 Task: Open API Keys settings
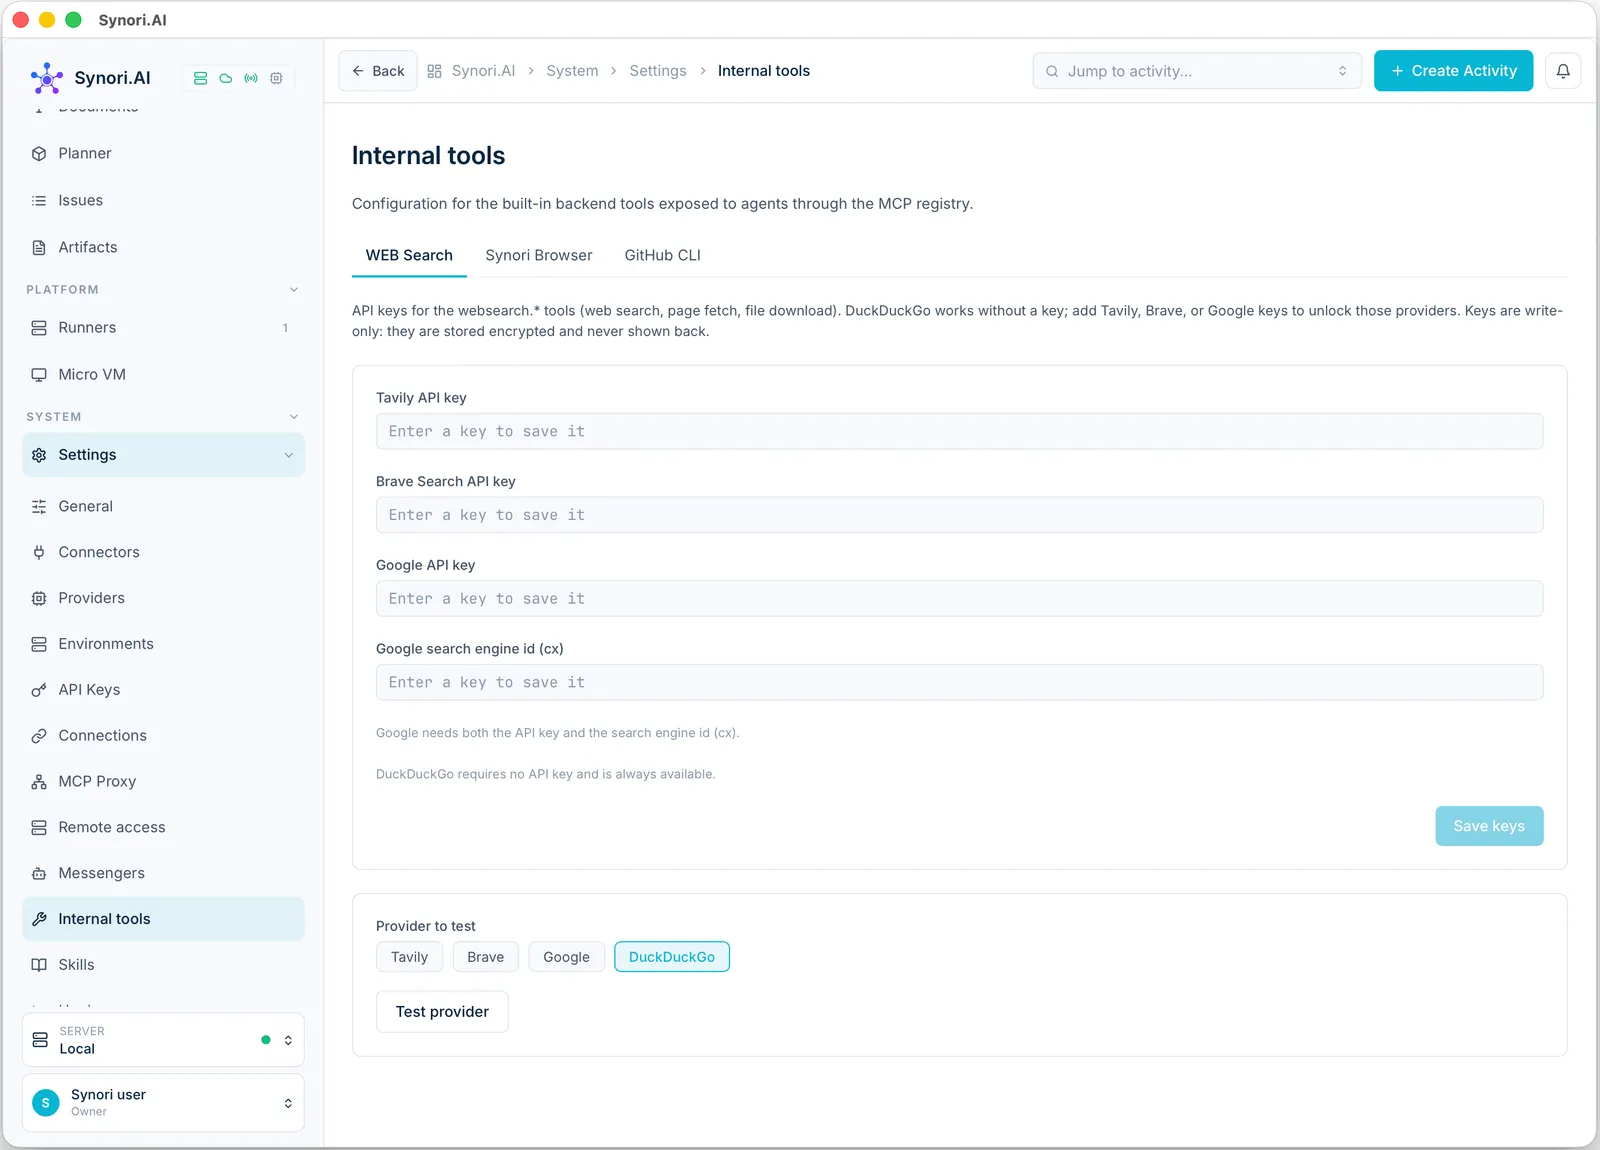[x=163, y=690]
